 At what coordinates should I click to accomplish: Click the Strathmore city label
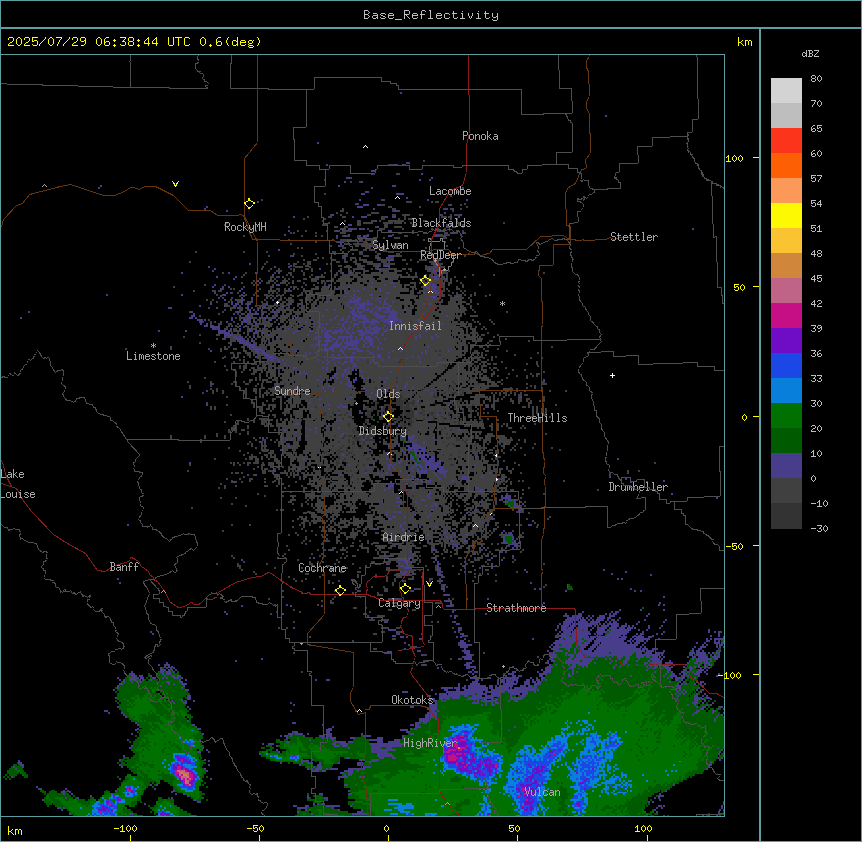point(516,608)
